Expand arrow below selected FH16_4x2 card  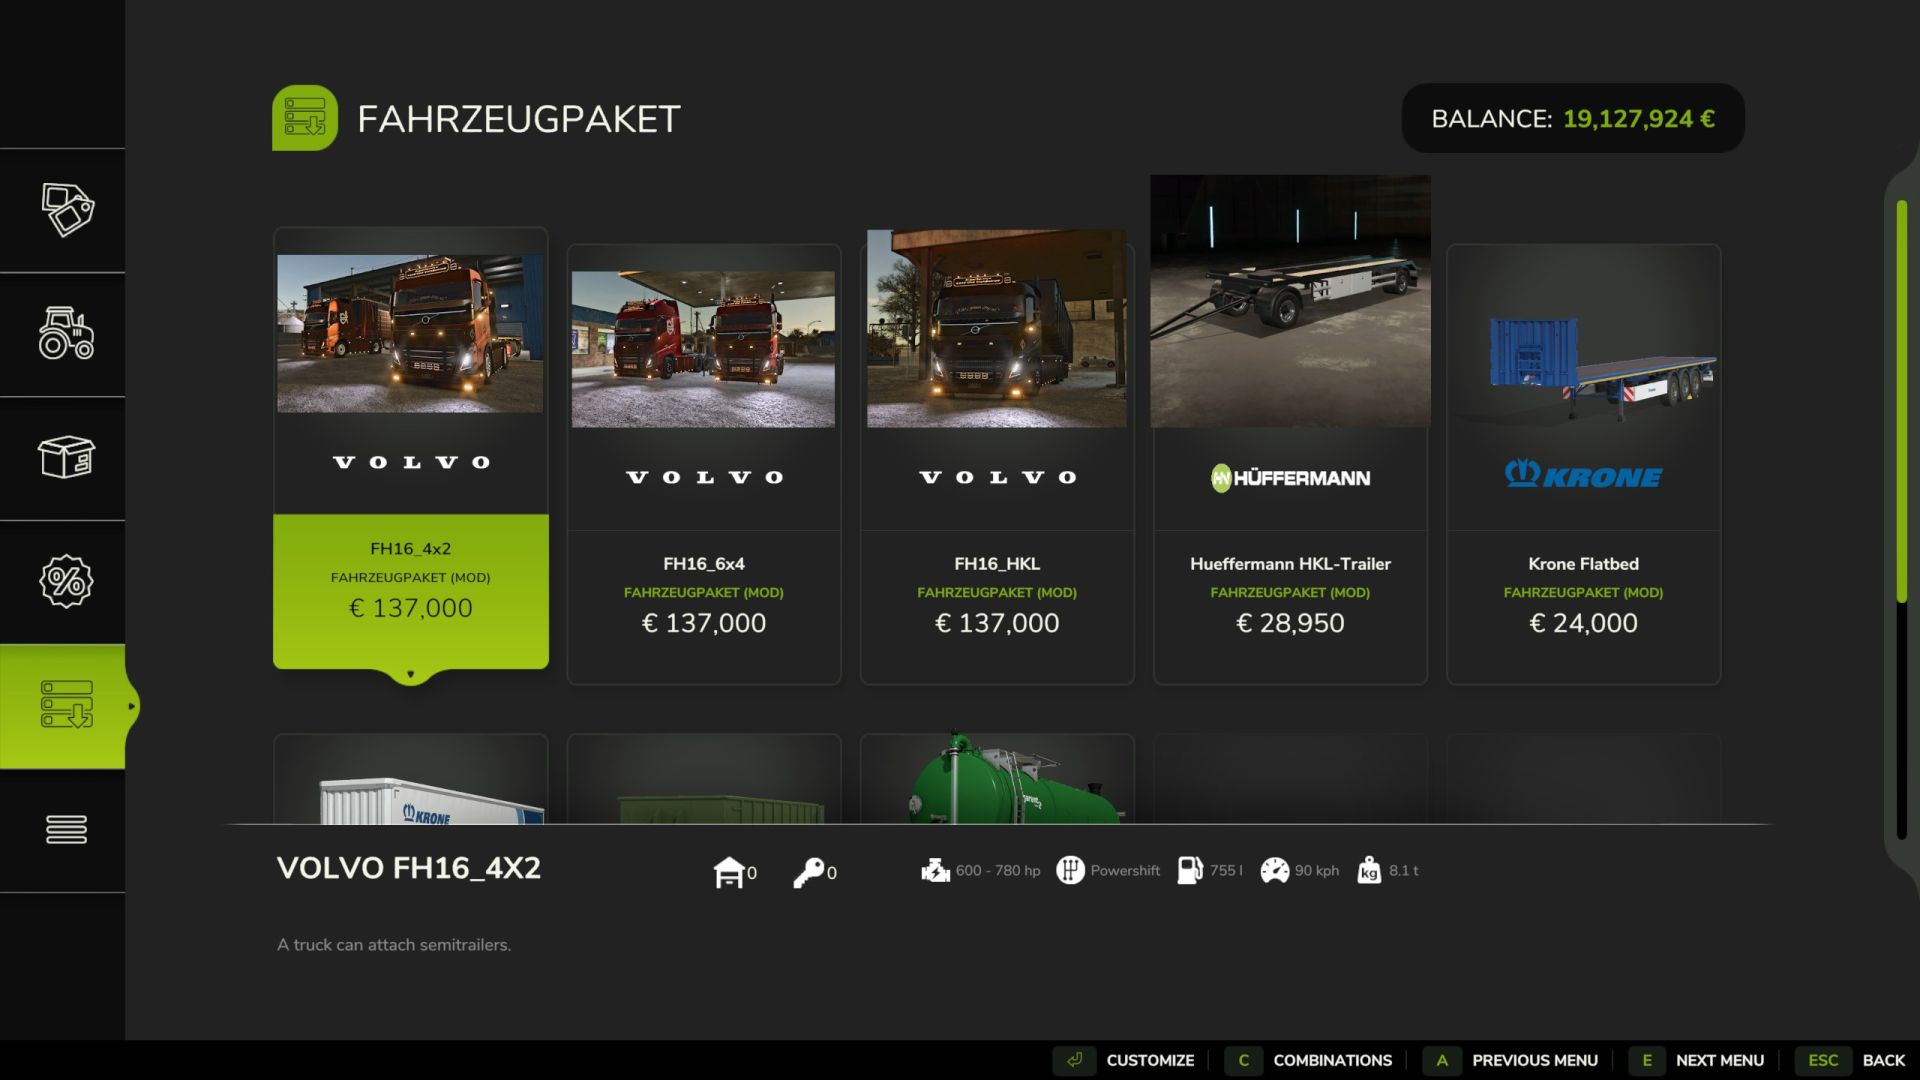click(x=410, y=675)
